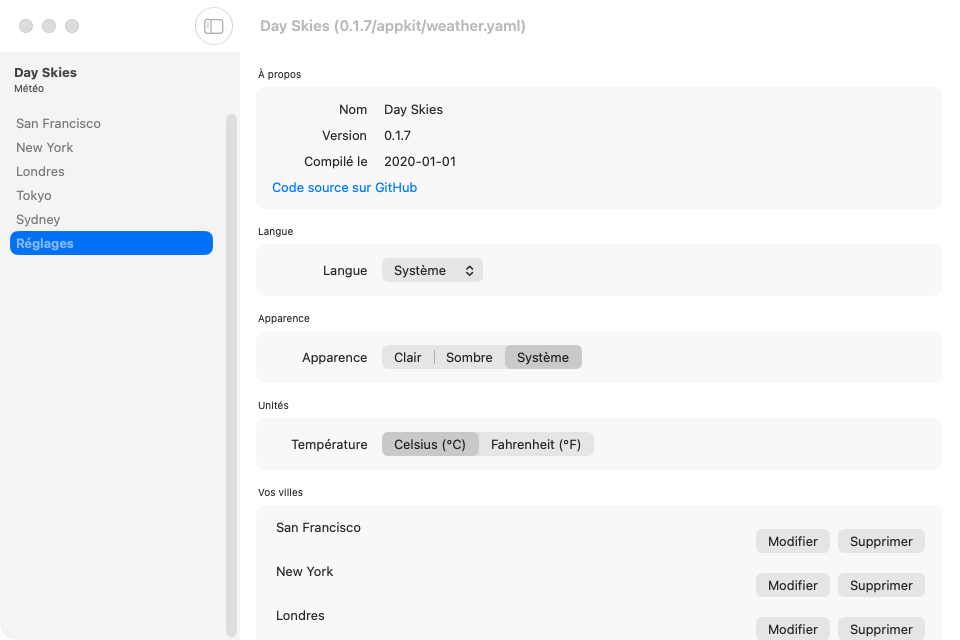The image size is (960, 640).
Task: Click Supprimer for New York
Action: 881,585
